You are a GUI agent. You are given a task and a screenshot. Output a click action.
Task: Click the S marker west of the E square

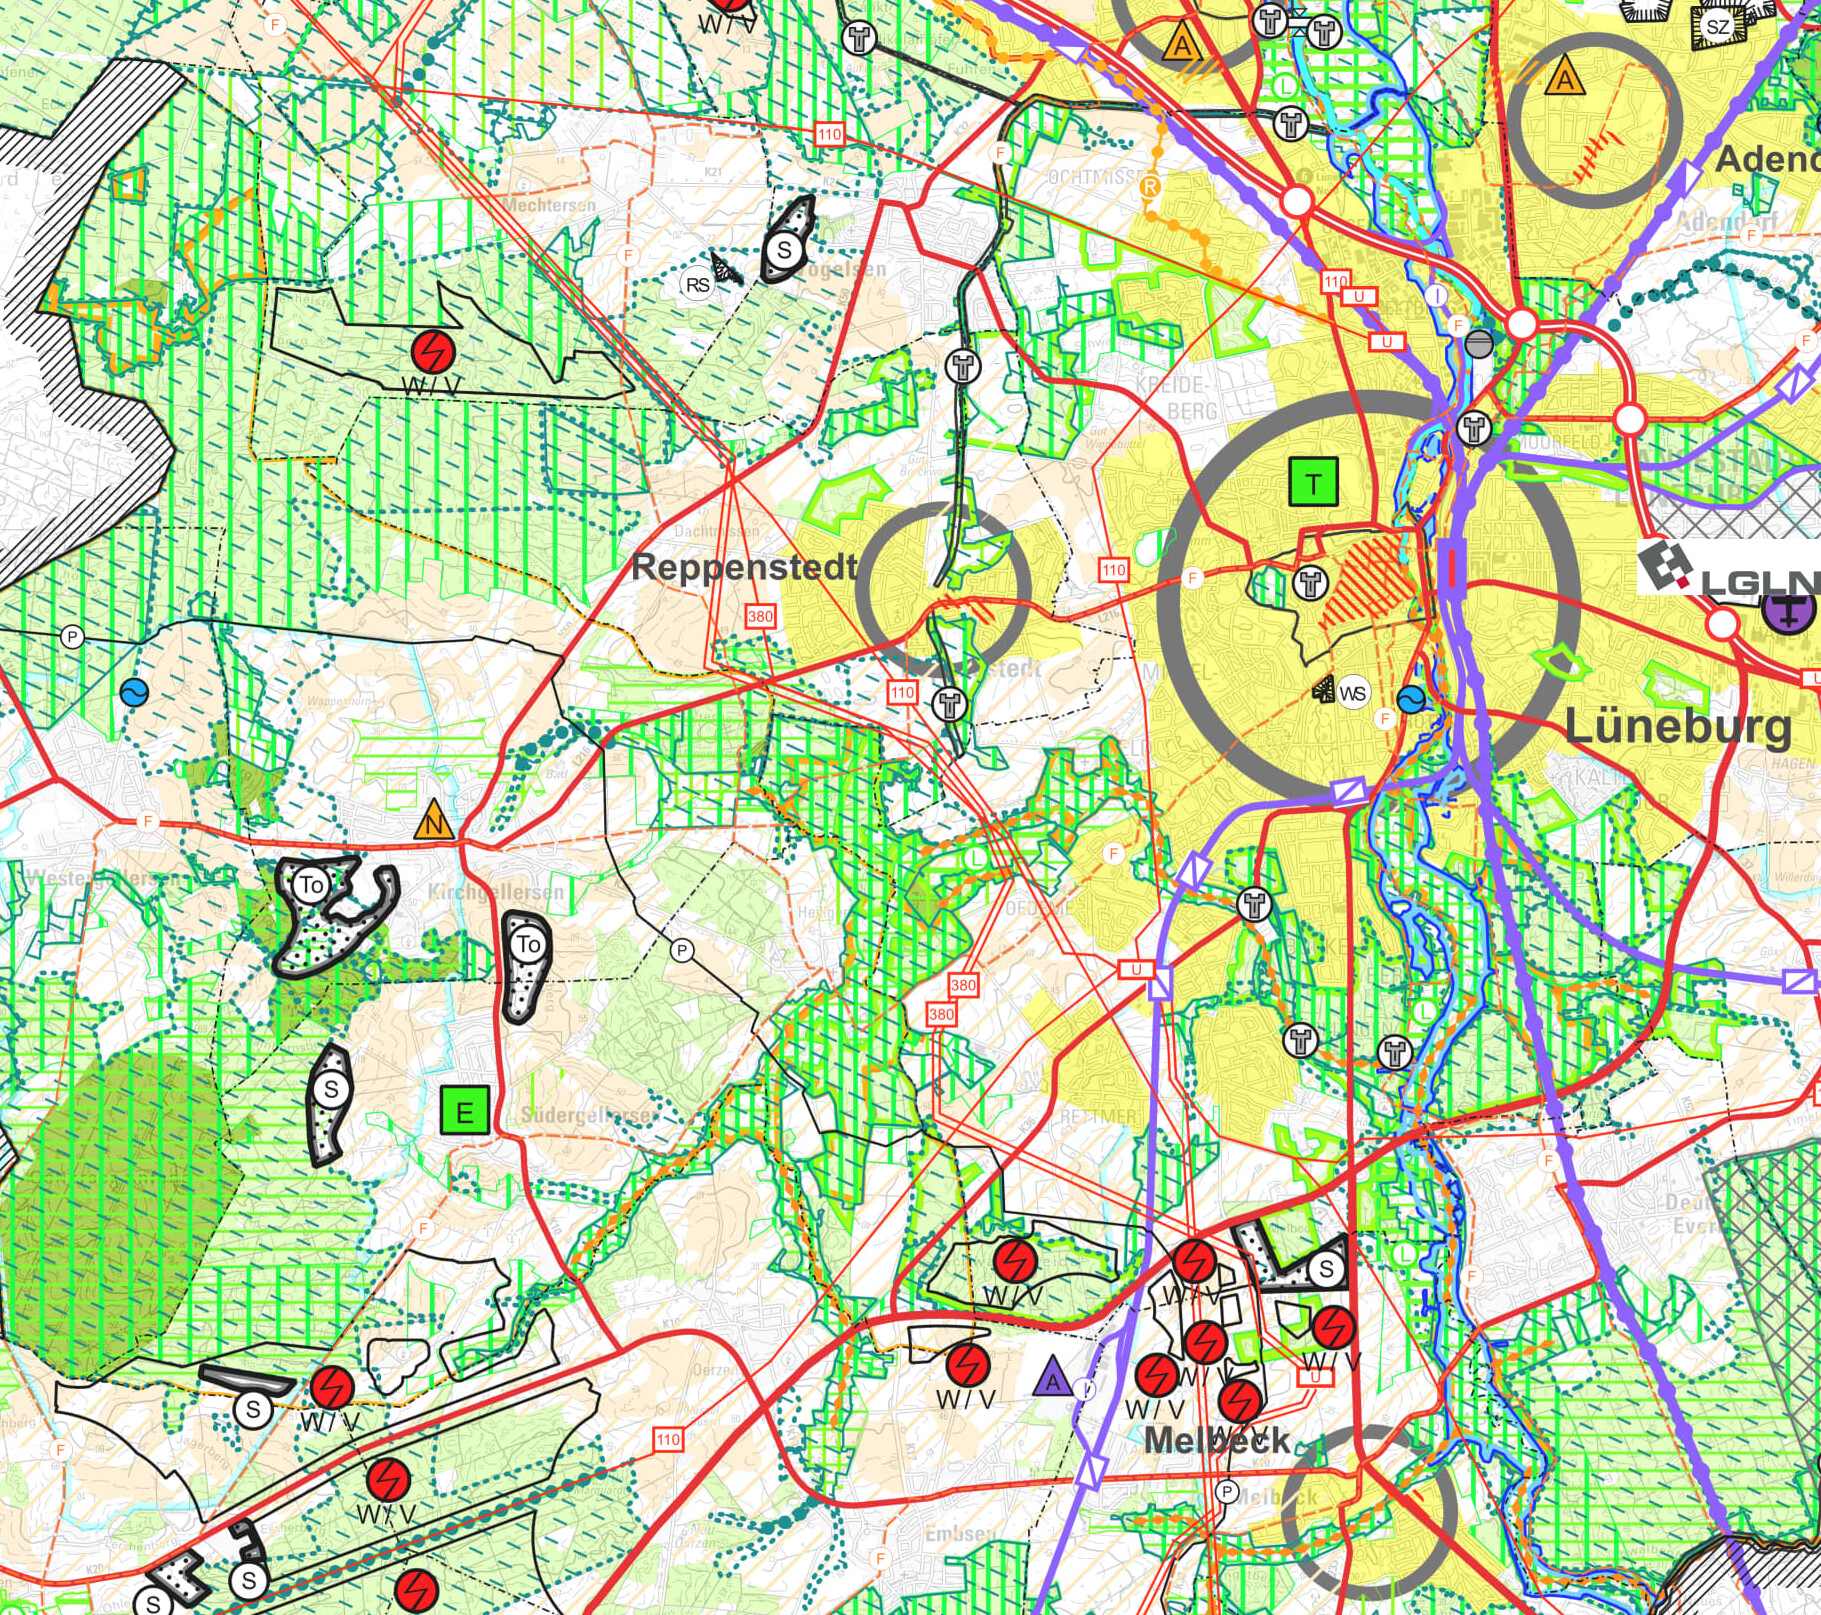tap(331, 1089)
